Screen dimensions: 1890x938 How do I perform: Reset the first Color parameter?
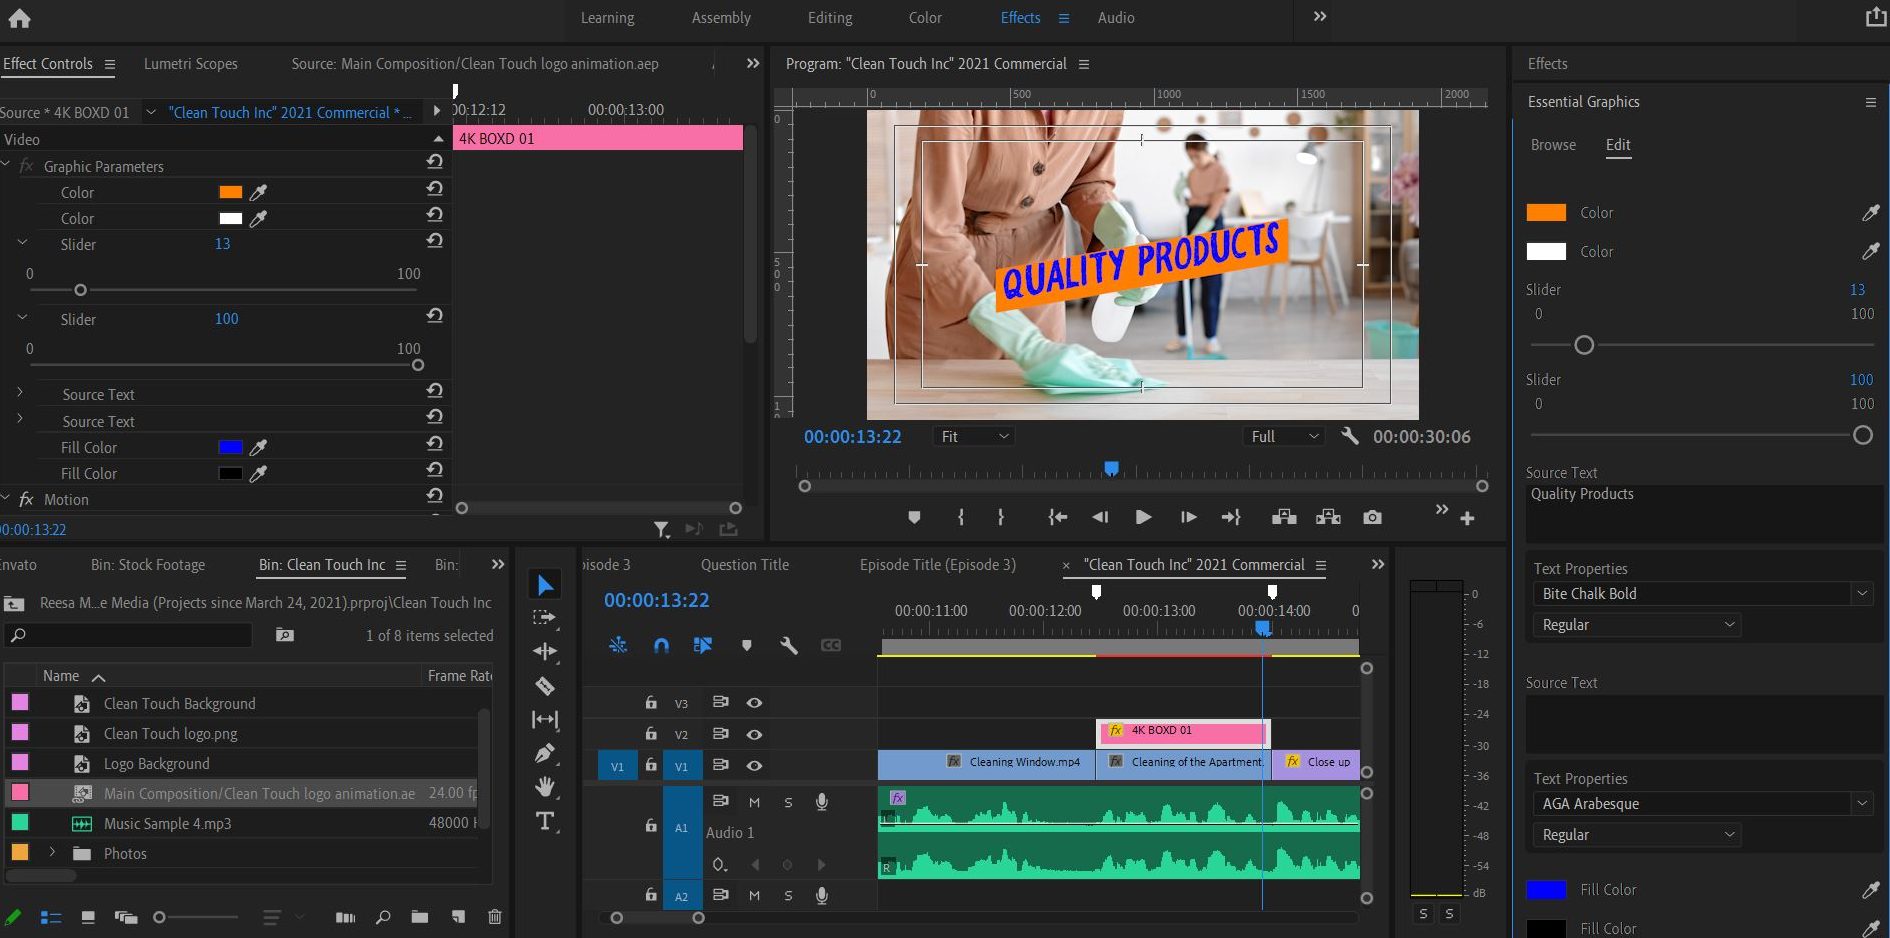pos(435,188)
